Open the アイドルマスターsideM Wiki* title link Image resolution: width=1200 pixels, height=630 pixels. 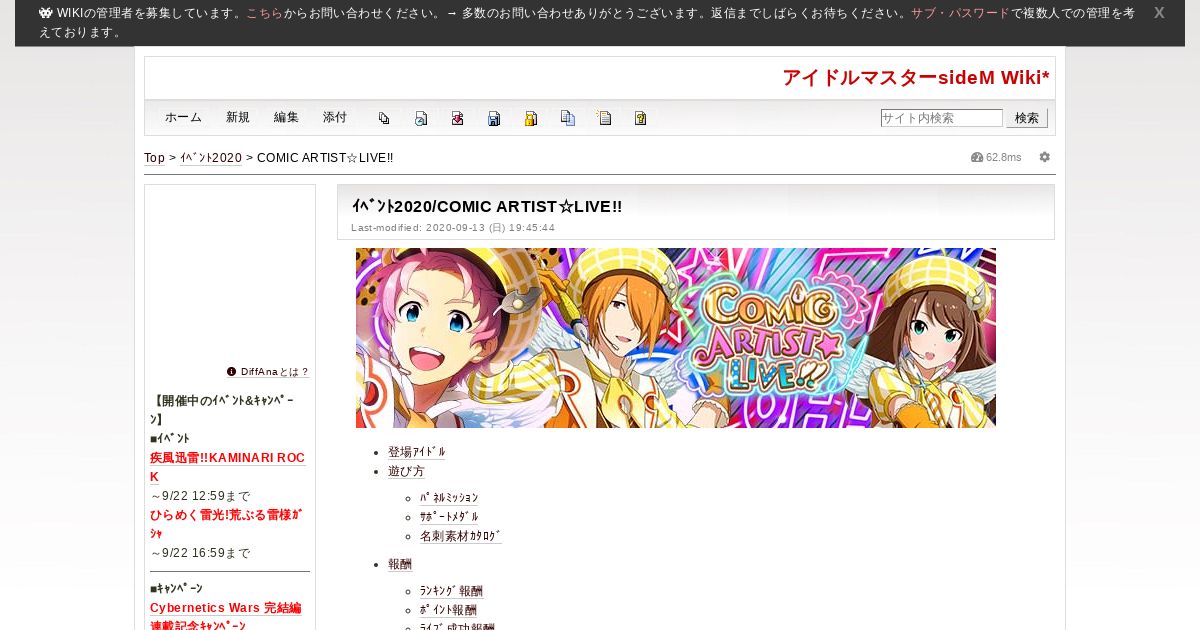pyautogui.click(x=916, y=77)
